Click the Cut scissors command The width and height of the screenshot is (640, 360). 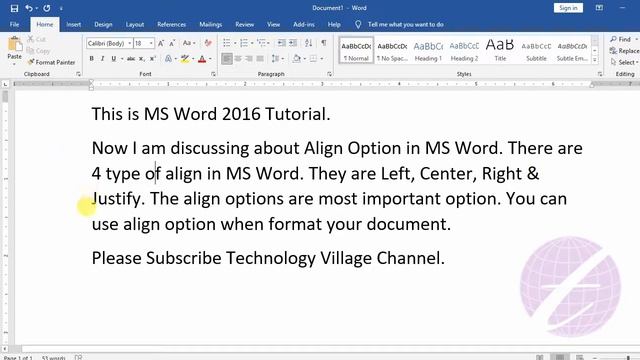[x=36, y=39]
